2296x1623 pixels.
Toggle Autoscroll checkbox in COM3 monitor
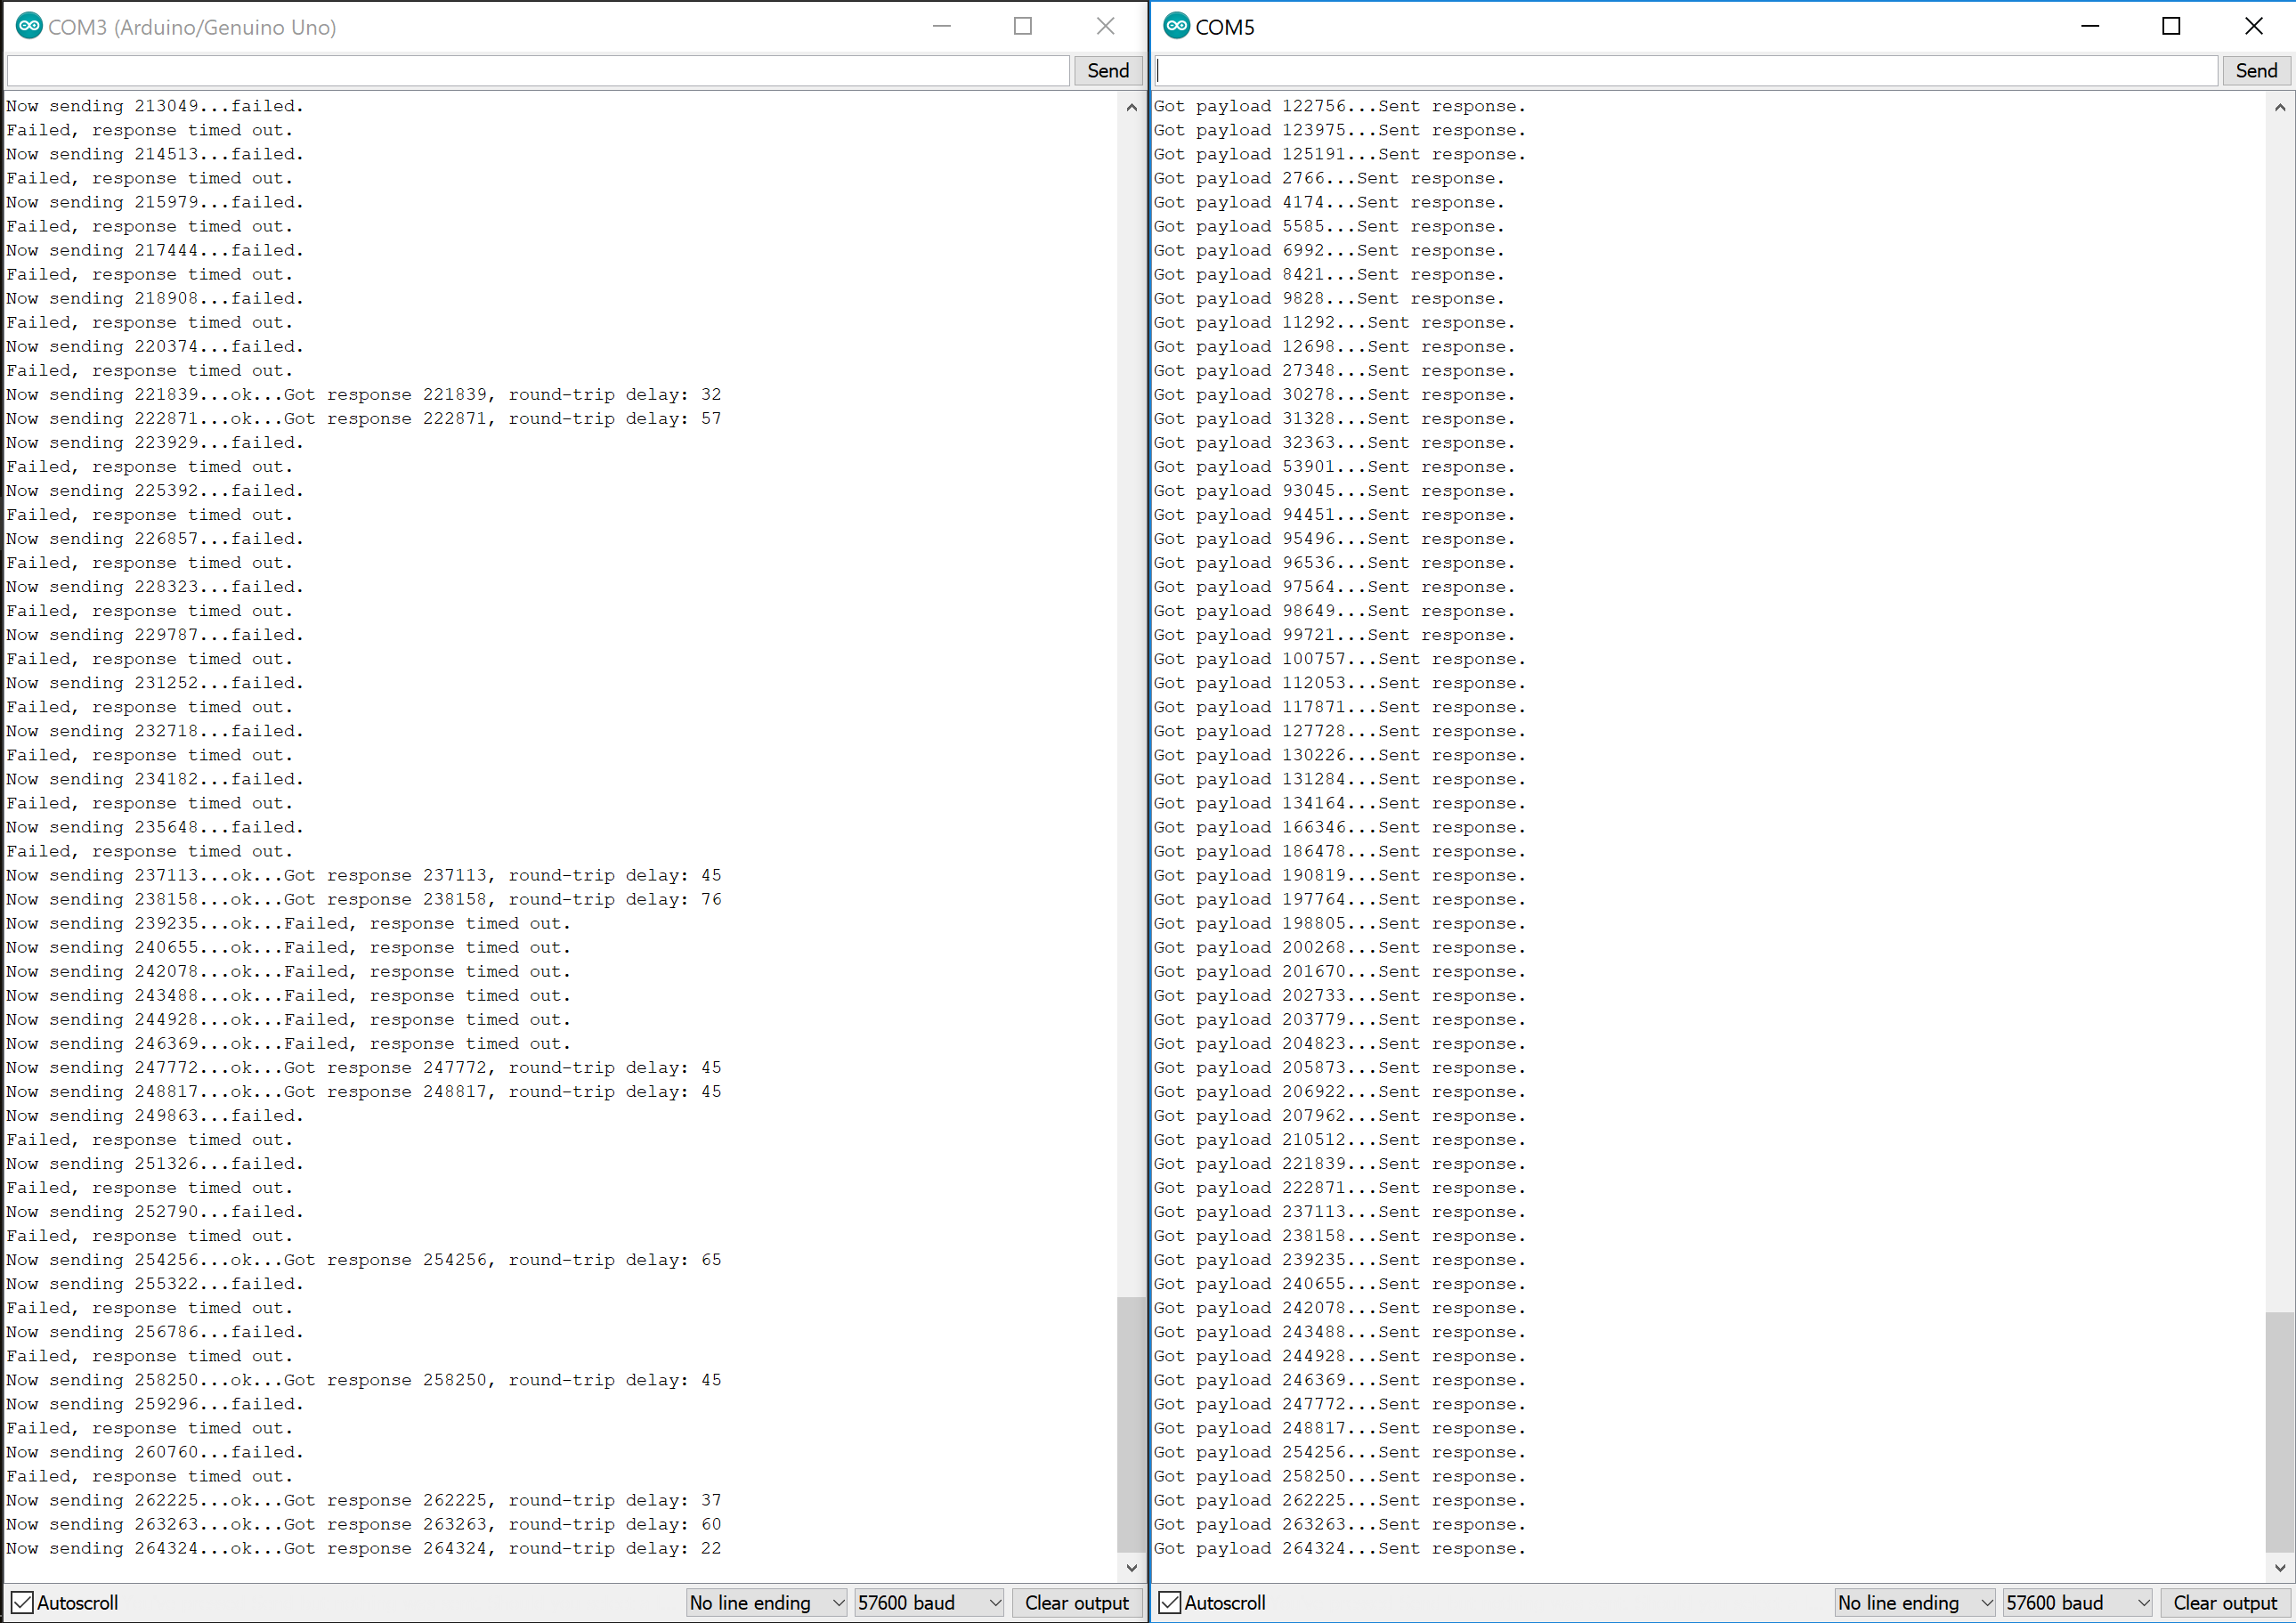[x=22, y=1602]
